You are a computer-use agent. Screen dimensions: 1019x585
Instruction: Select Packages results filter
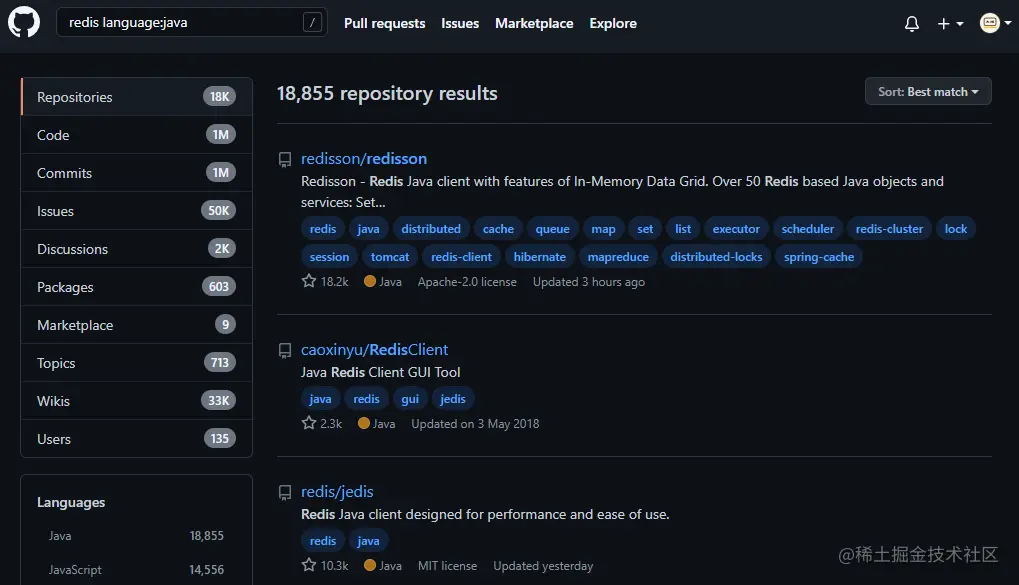coord(136,287)
